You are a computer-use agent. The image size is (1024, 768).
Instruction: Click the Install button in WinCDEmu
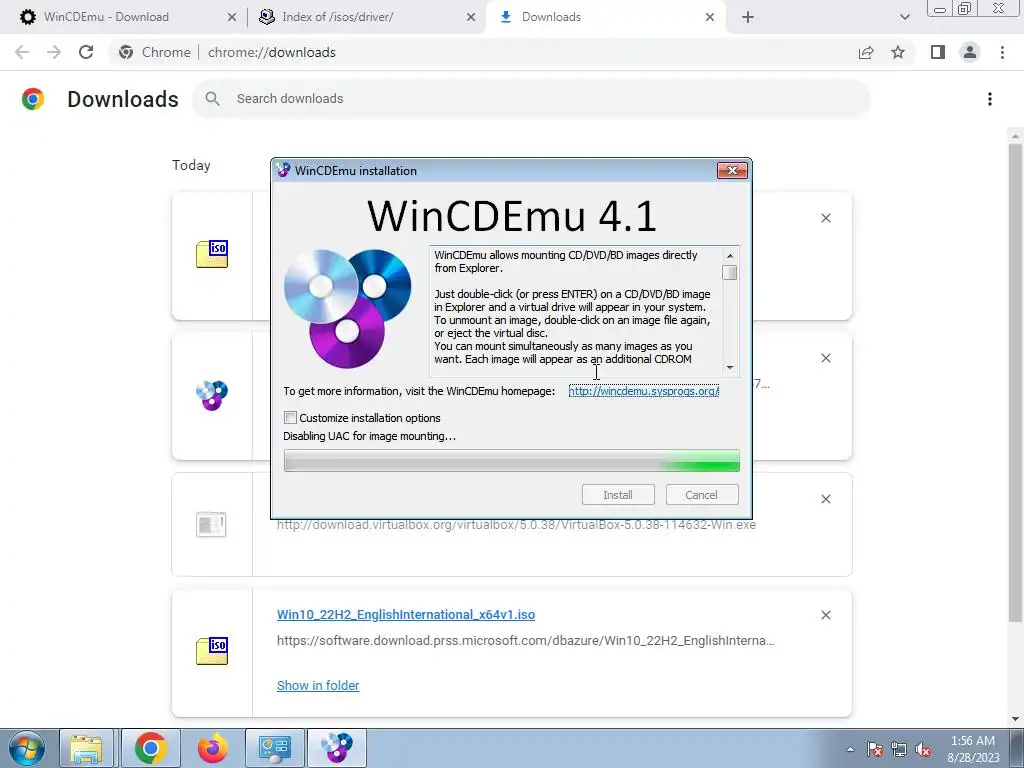618,494
